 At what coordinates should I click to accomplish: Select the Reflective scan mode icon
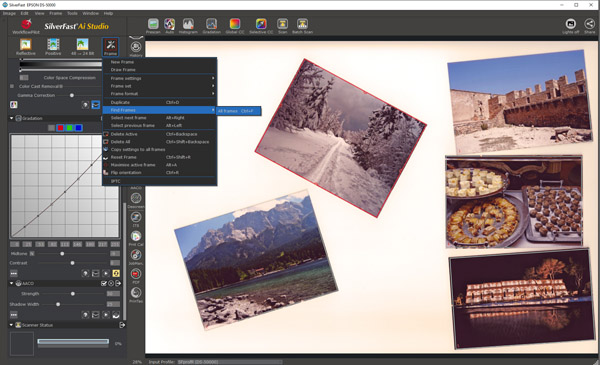[x=26, y=47]
